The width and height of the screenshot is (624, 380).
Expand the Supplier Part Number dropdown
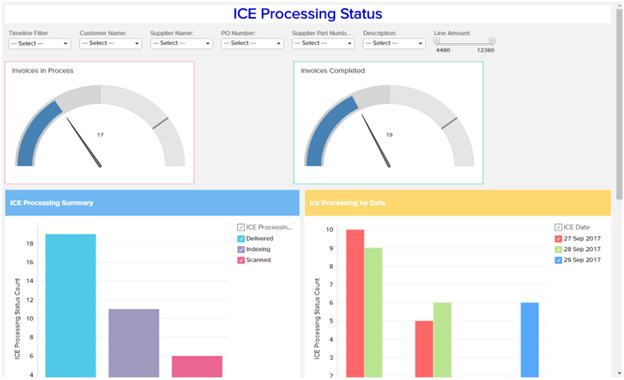click(x=323, y=43)
